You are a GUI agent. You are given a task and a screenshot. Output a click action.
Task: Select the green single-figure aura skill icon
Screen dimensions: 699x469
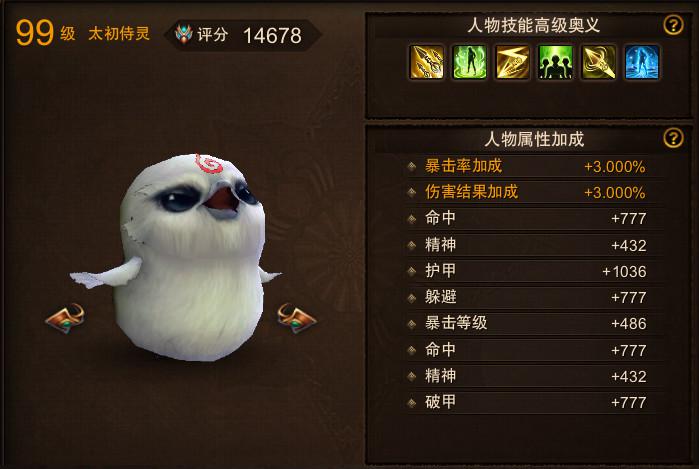point(469,62)
